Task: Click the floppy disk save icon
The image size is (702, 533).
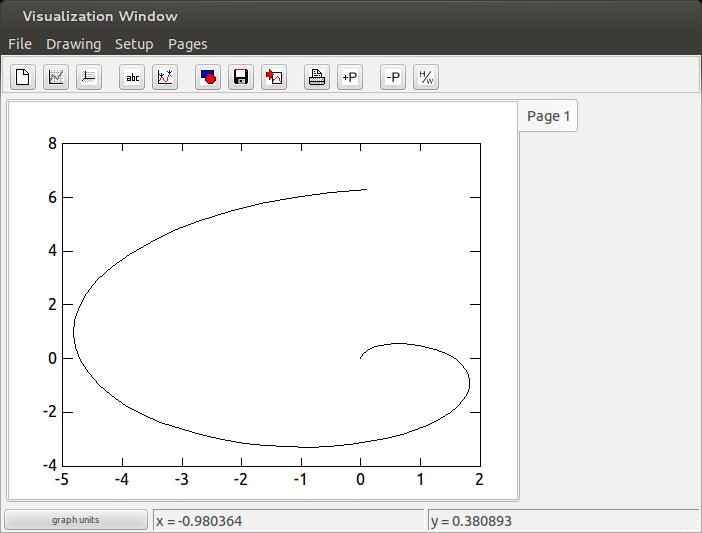Action: click(241, 77)
